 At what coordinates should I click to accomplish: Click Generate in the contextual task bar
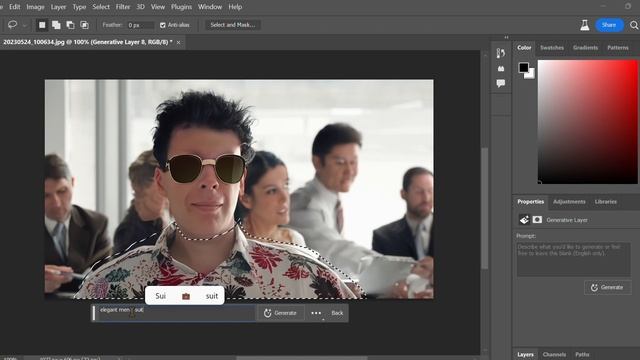[x=280, y=313]
